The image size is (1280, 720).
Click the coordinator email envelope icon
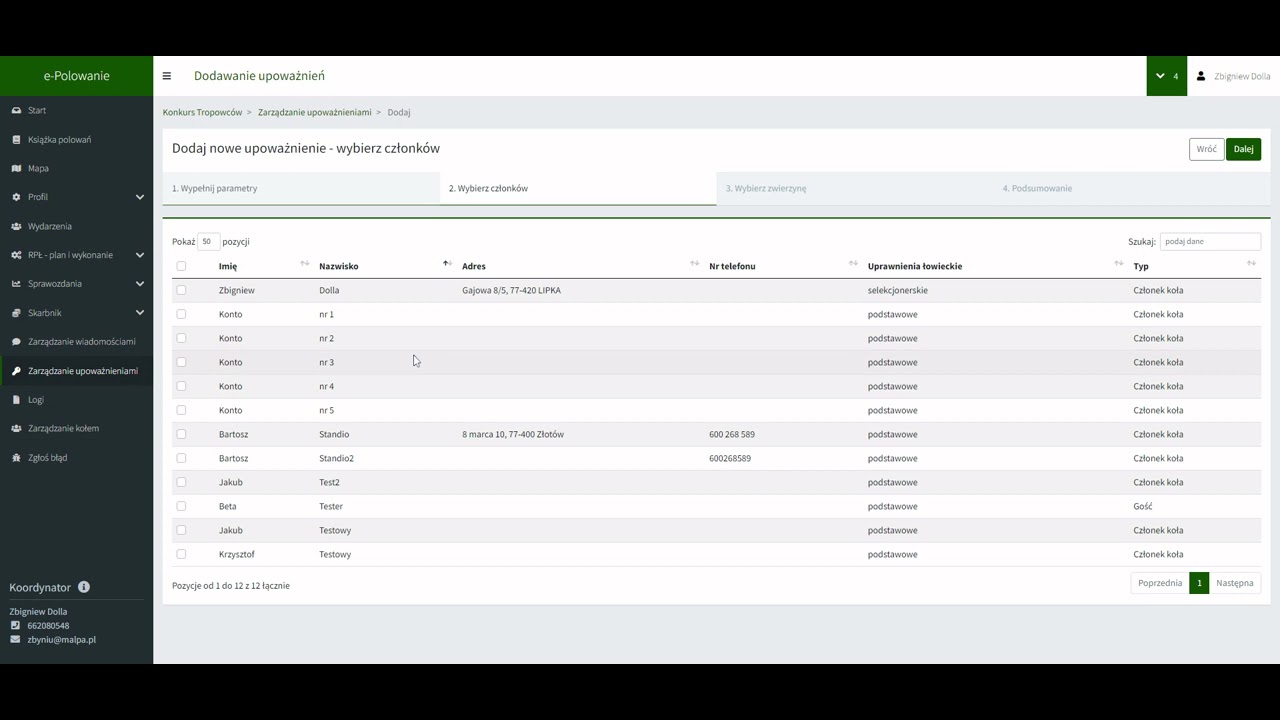click(15, 639)
